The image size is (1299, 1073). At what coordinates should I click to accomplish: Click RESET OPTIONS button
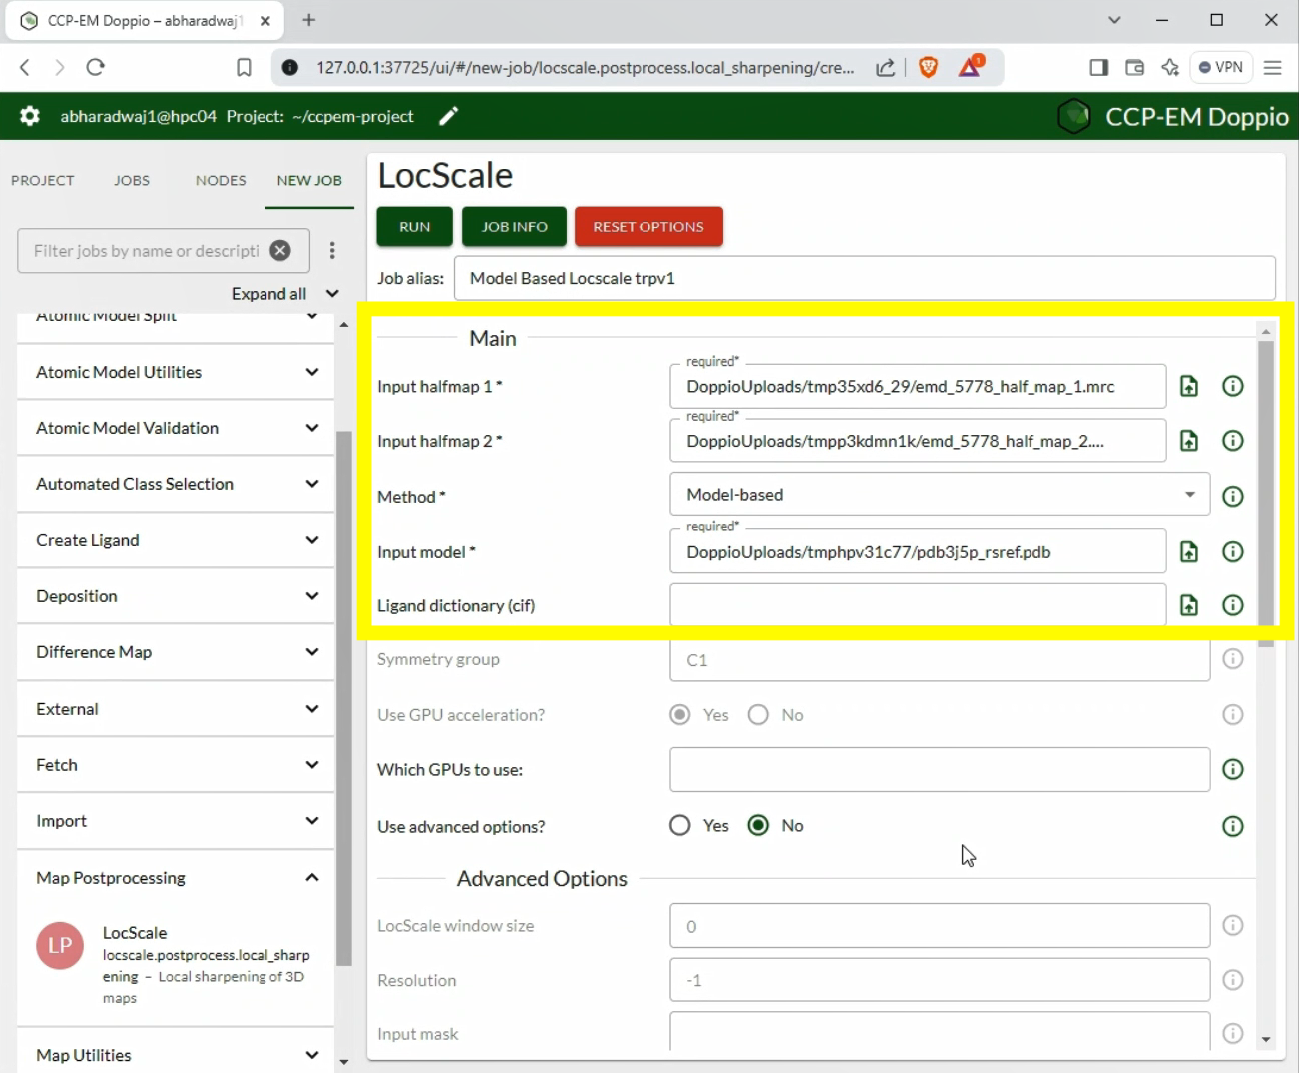648,227
